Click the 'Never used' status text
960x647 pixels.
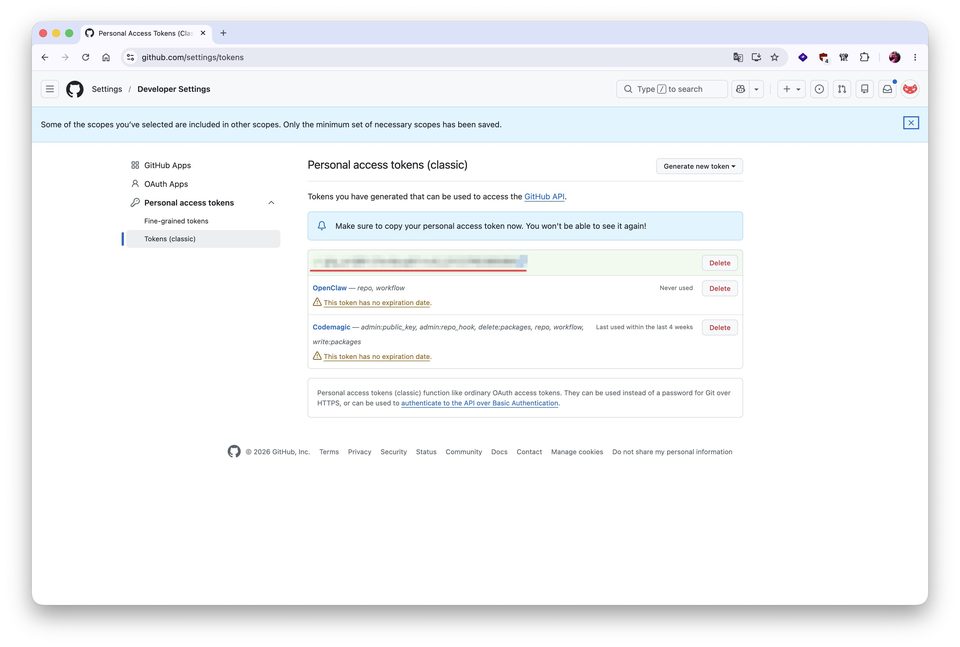coord(676,288)
